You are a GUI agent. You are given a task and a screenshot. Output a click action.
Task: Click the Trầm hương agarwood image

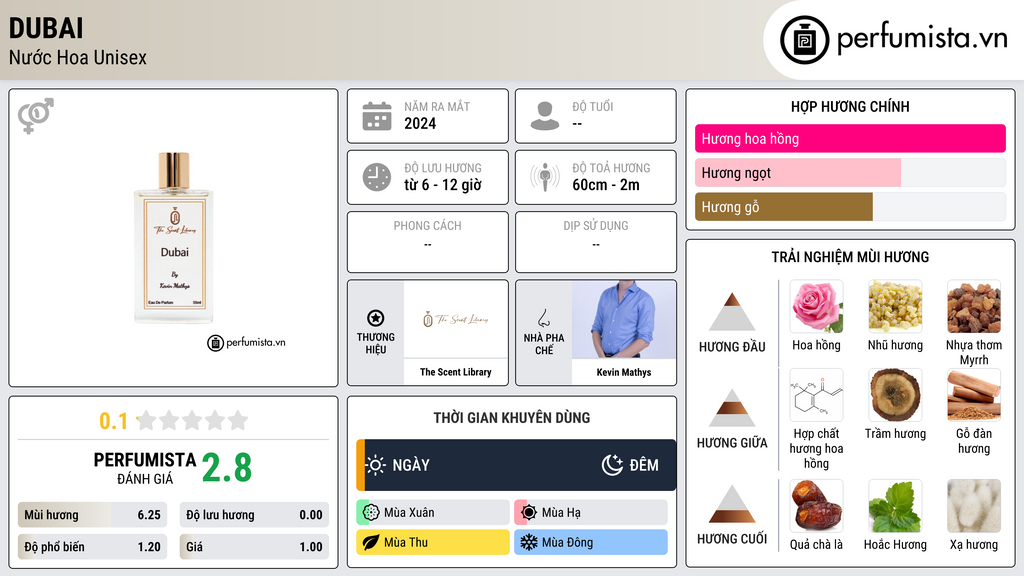point(895,394)
